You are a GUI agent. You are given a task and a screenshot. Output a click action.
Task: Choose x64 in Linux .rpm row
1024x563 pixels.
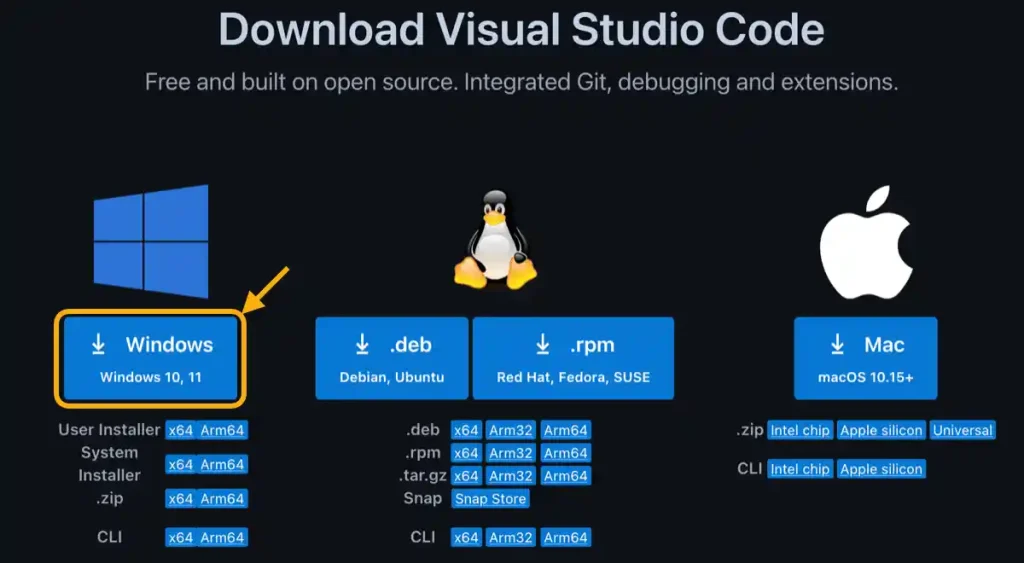tap(466, 453)
